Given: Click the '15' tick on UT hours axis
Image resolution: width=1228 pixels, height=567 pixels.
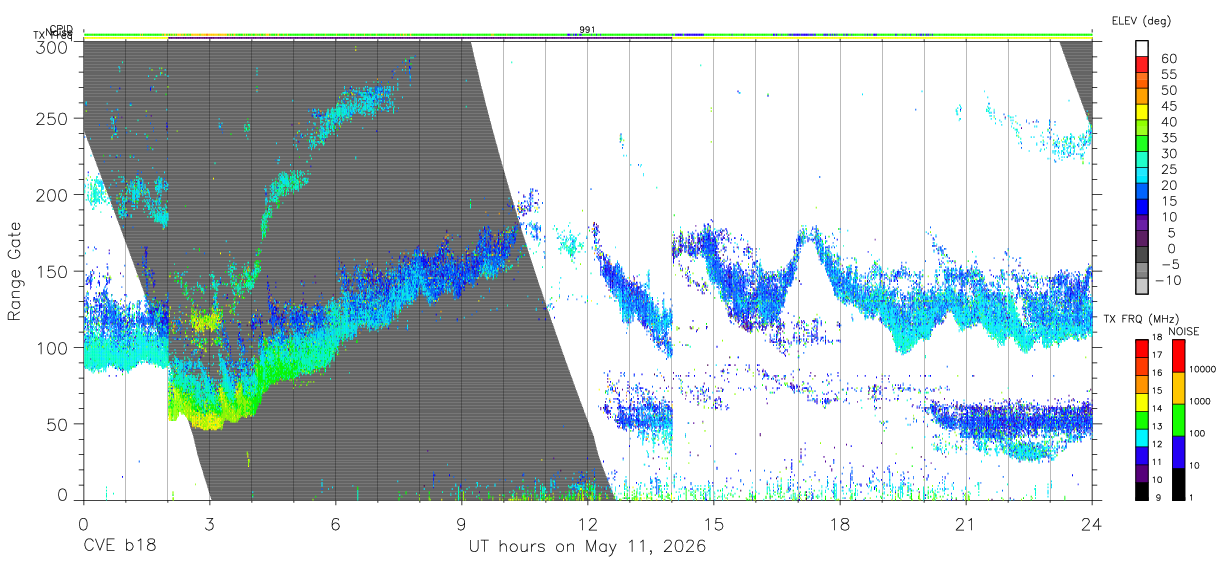Looking at the screenshot, I should coord(714,524).
